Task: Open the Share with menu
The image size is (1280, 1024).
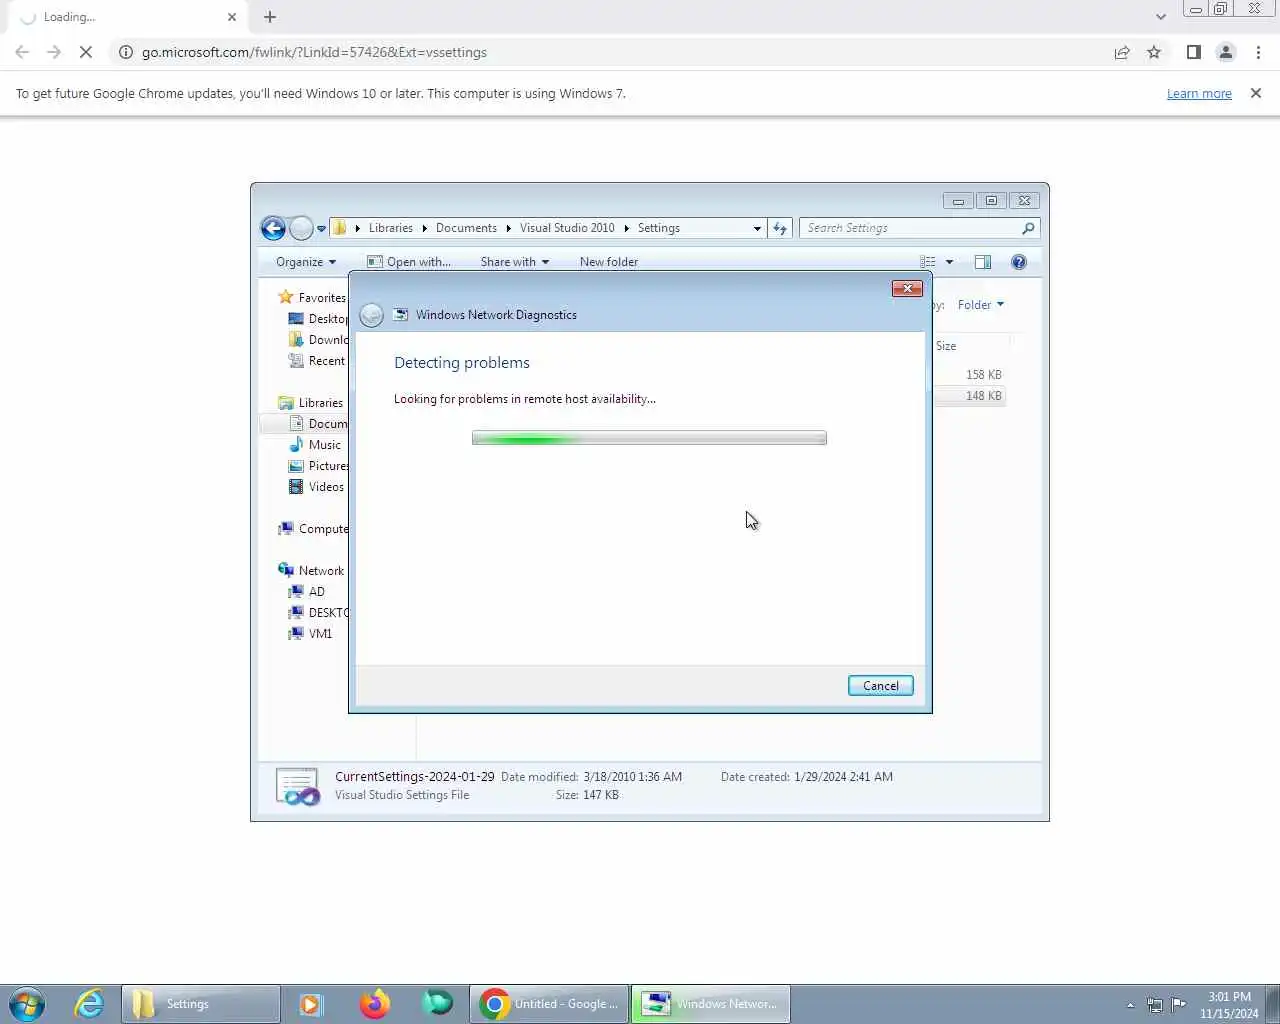Action: [515, 262]
